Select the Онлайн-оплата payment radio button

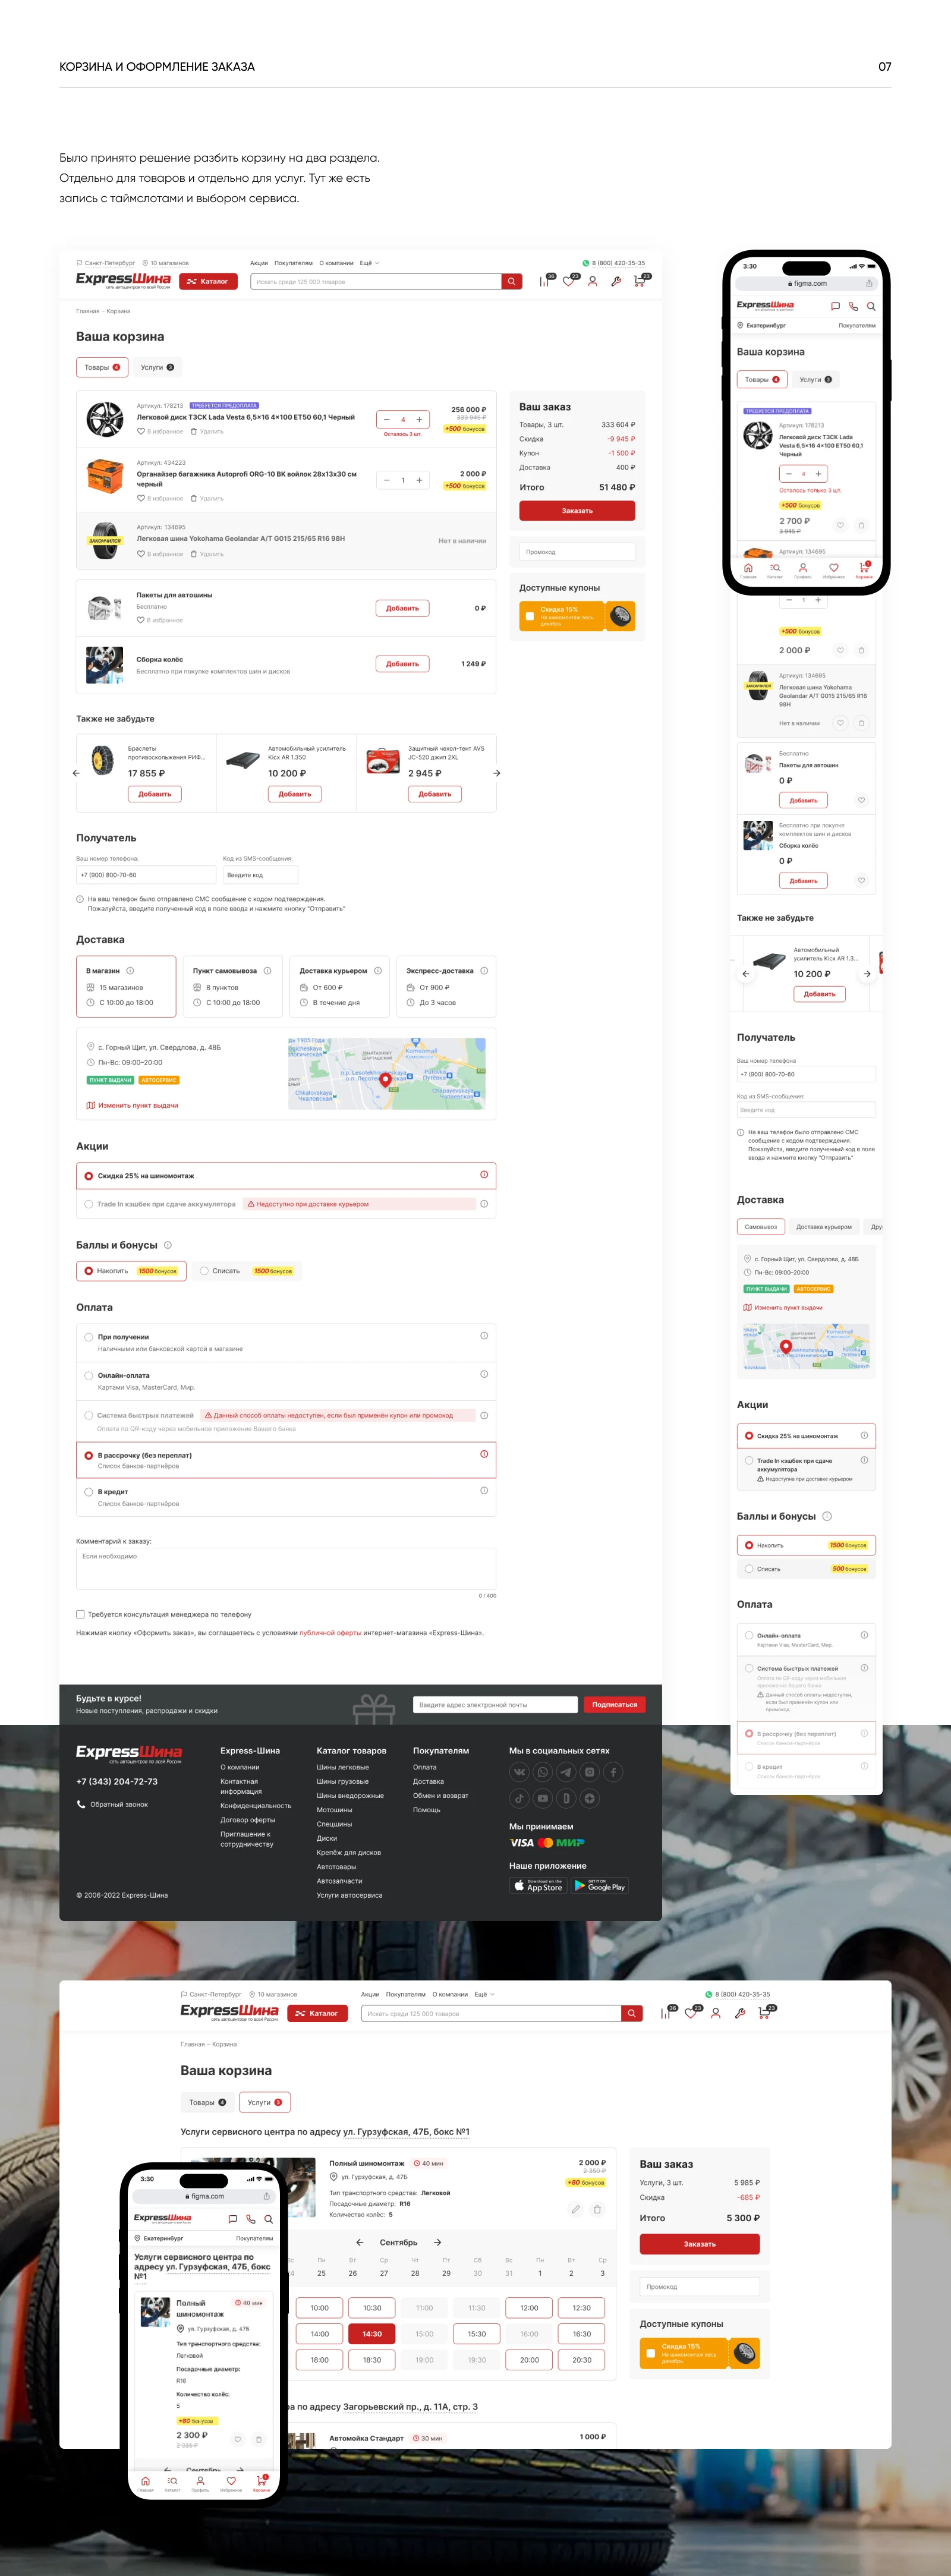[89, 1376]
